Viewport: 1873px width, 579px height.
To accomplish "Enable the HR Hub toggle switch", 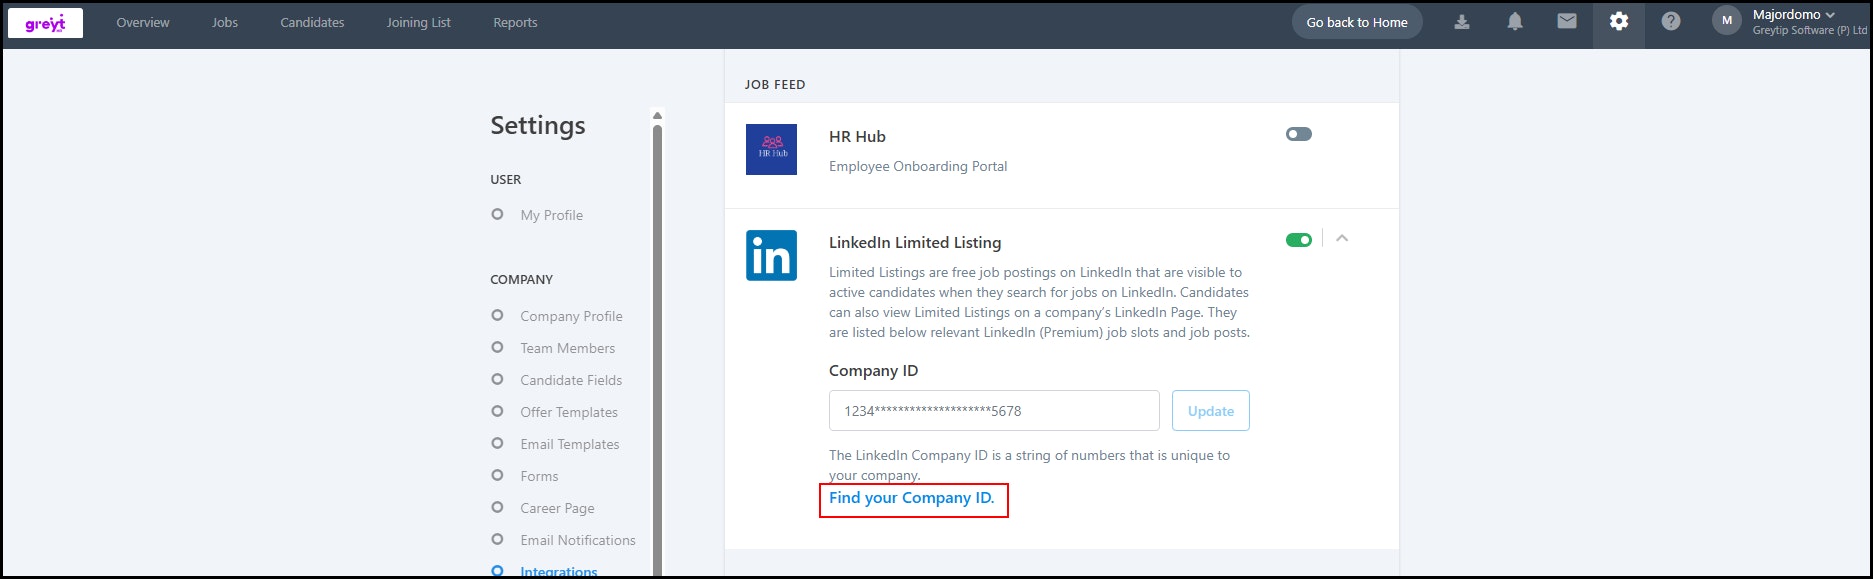I will 1299,134.
